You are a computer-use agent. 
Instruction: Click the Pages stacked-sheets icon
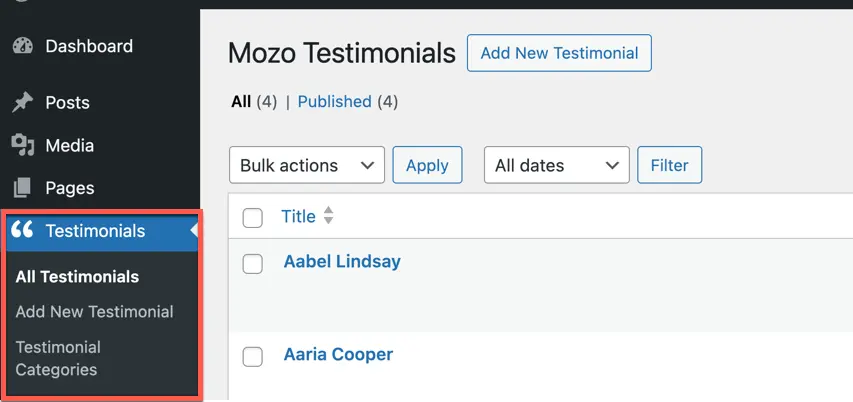22,188
